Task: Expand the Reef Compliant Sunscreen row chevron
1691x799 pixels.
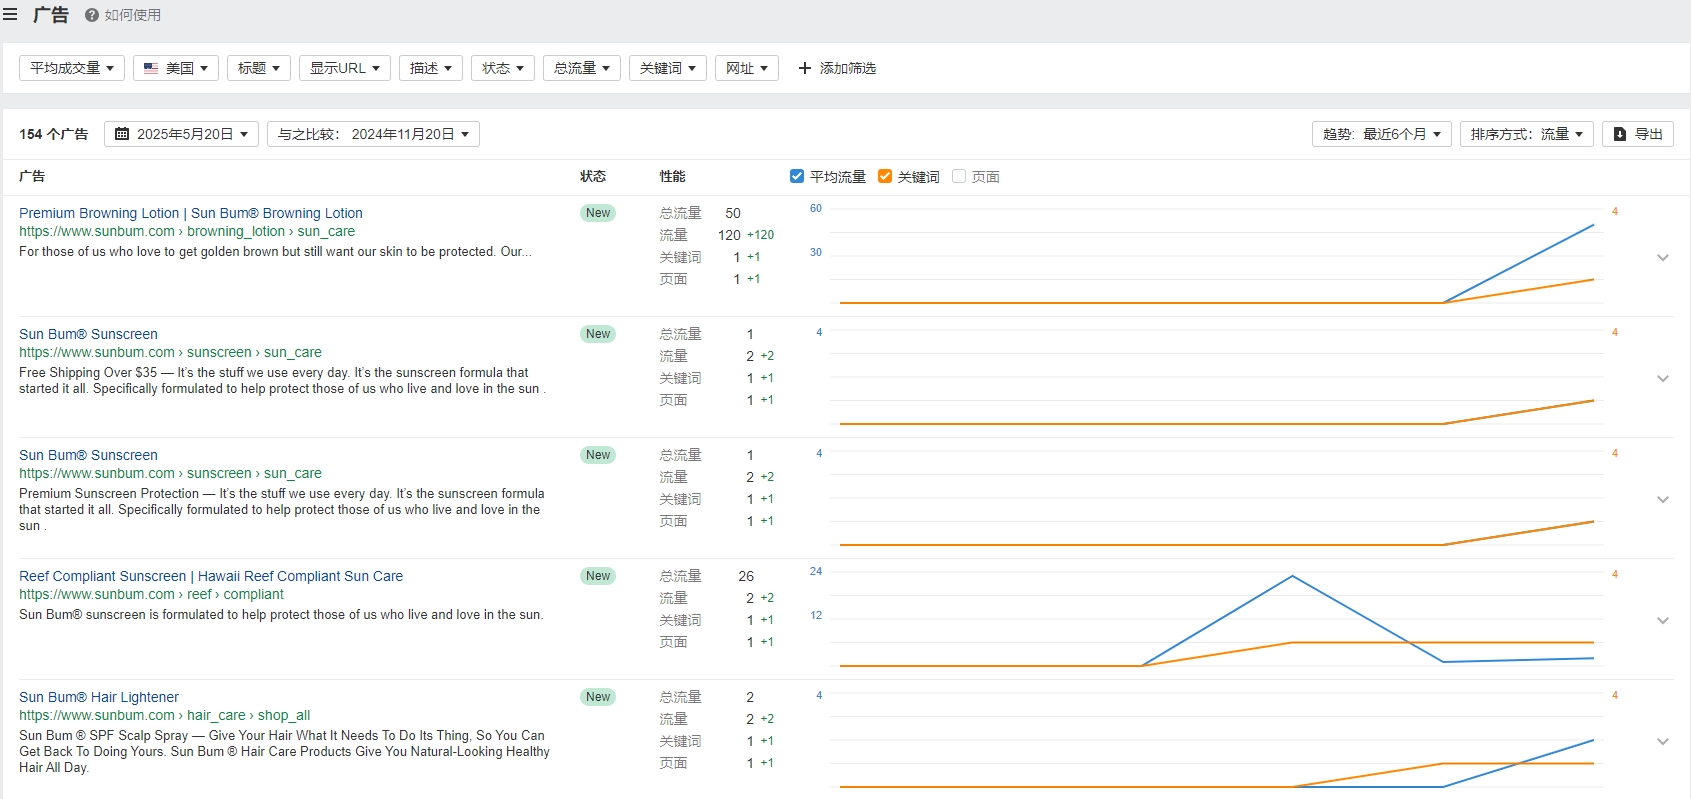Action: tap(1663, 620)
